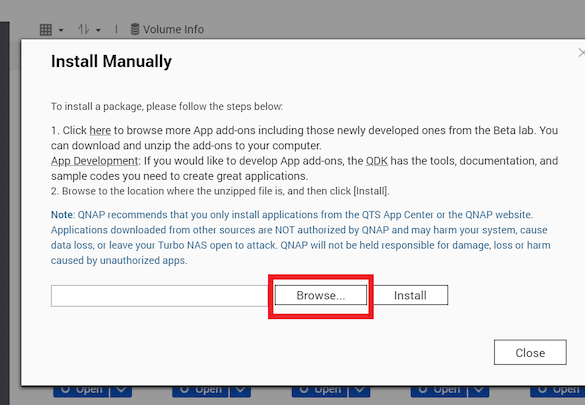Viewport: 585px width, 405px height.
Task: Click the Browse... button
Action: [321, 295]
